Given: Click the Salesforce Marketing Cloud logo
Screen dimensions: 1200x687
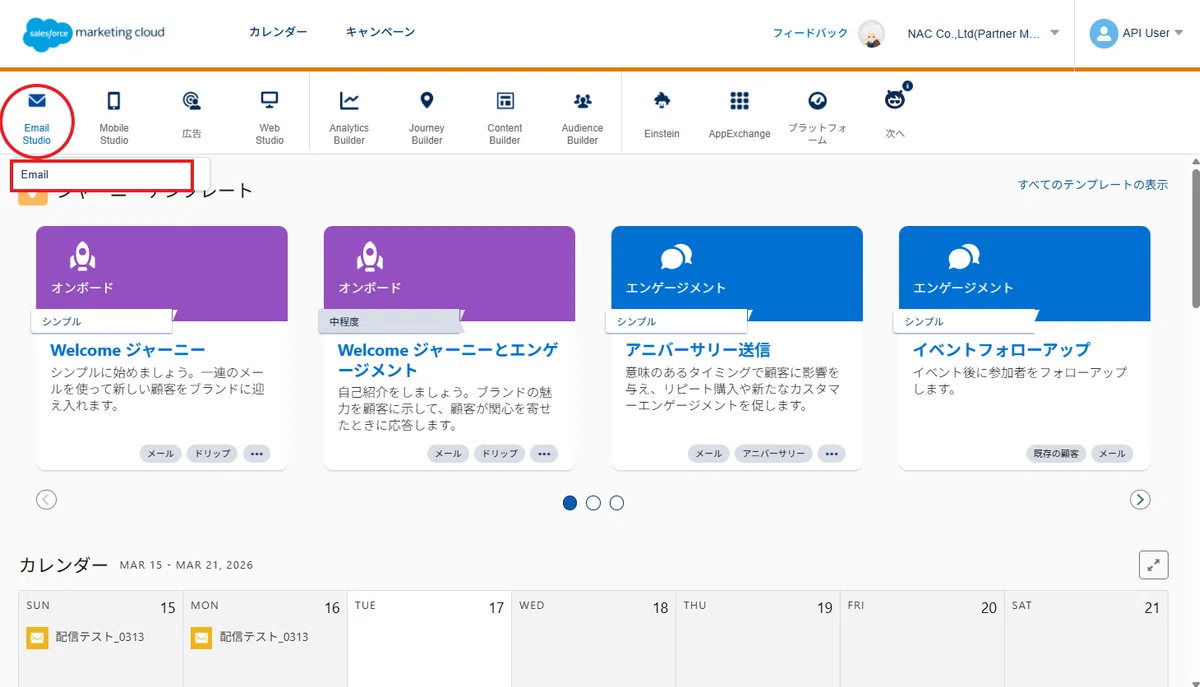Looking at the screenshot, I should coord(93,35).
